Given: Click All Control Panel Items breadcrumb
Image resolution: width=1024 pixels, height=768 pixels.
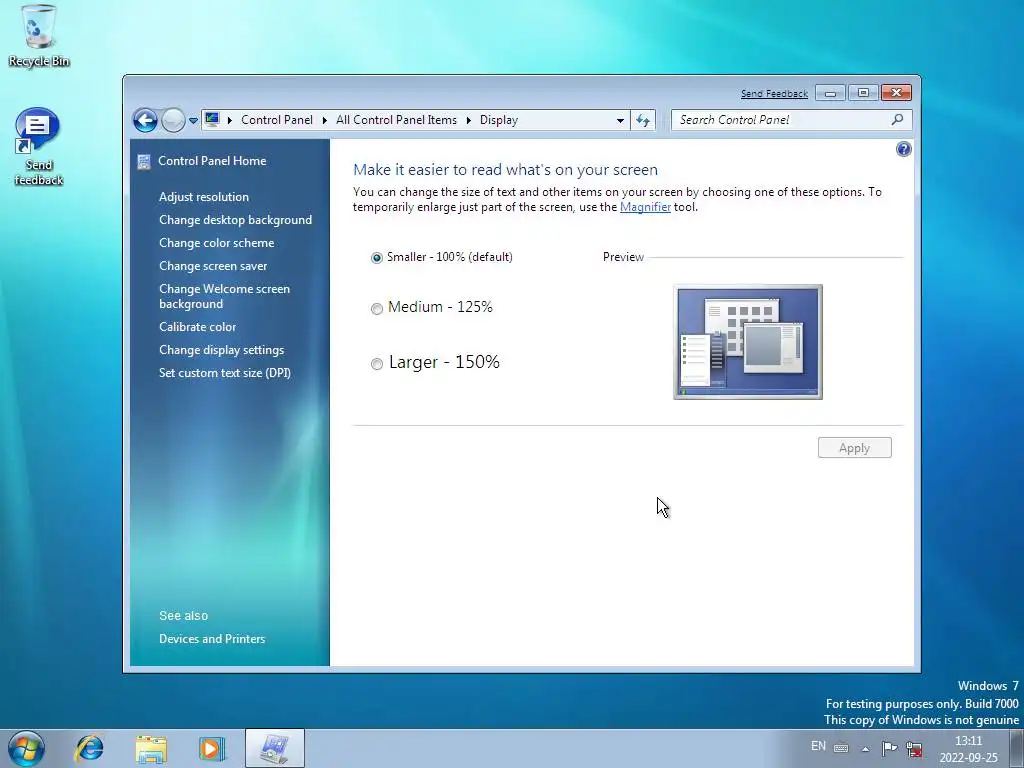Looking at the screenshot, I should [396, 120].
